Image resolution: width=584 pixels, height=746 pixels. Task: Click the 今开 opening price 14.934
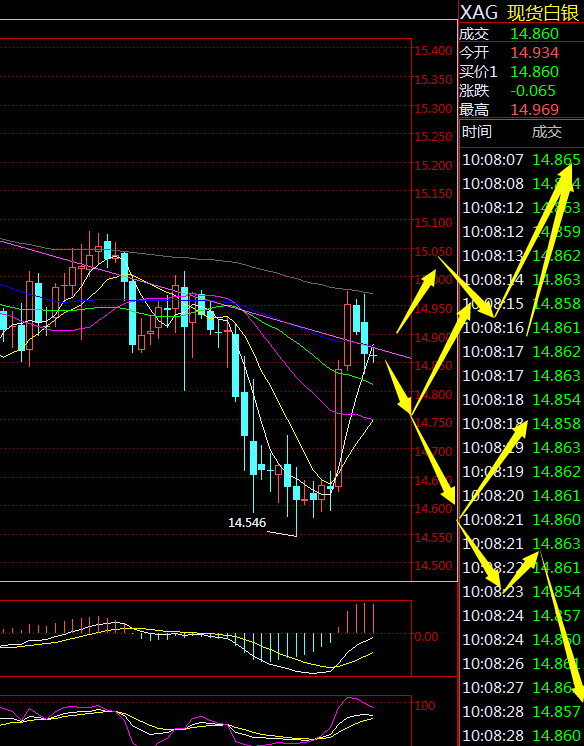pyautogui.click(x=535, y=53)
